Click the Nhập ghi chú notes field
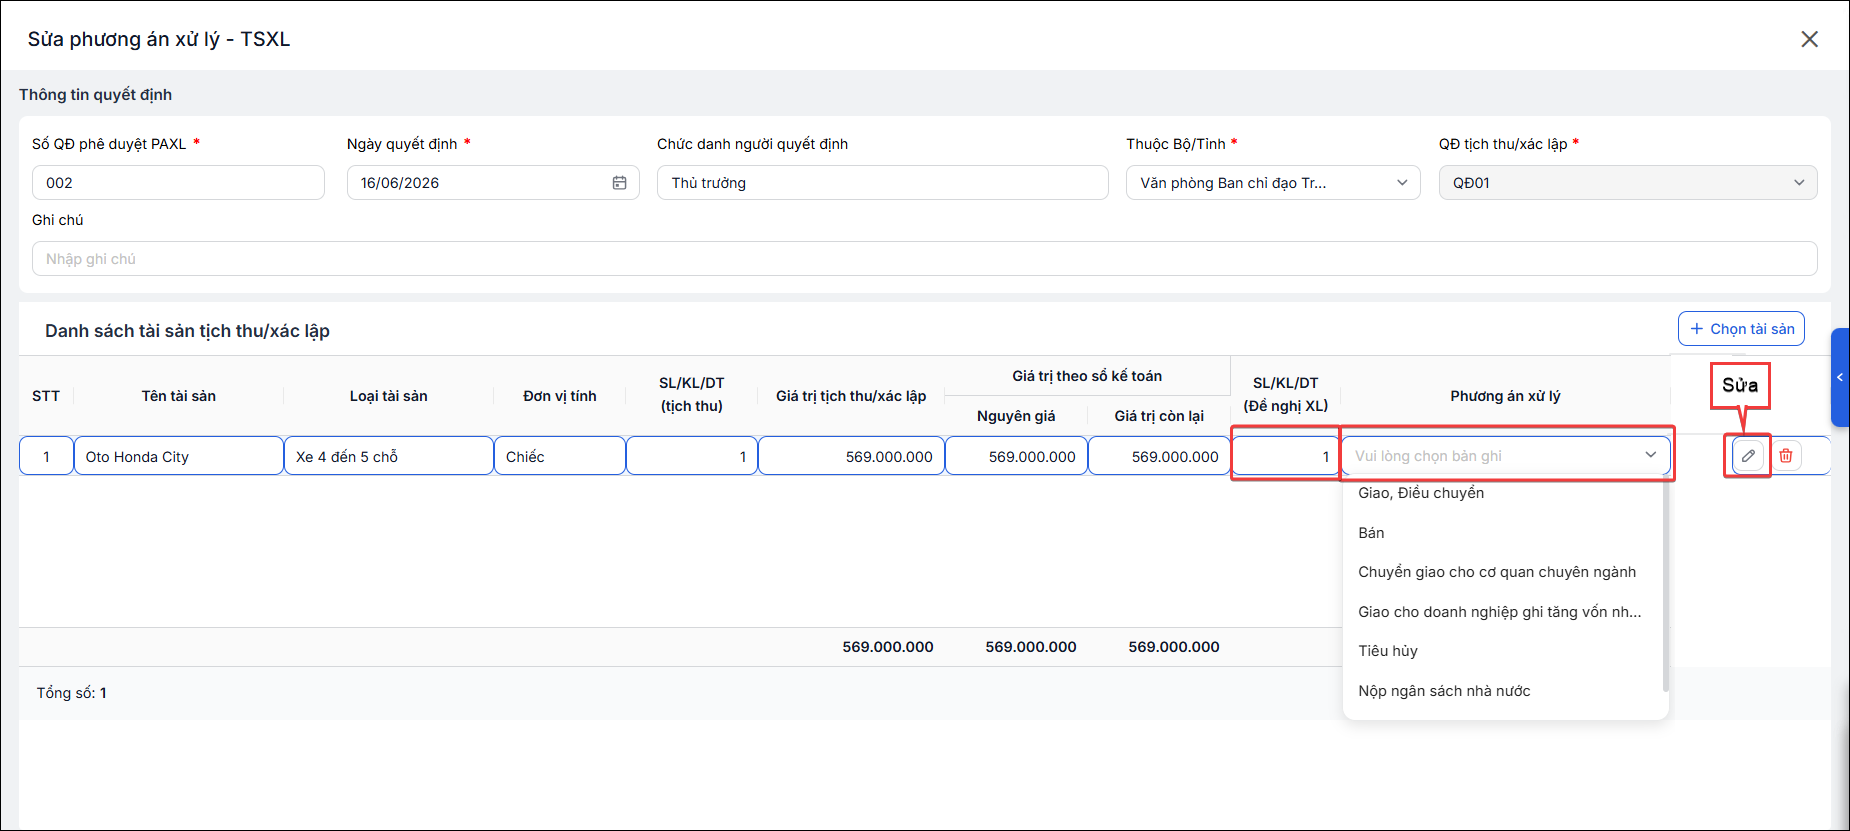 (x=924, y=259)
